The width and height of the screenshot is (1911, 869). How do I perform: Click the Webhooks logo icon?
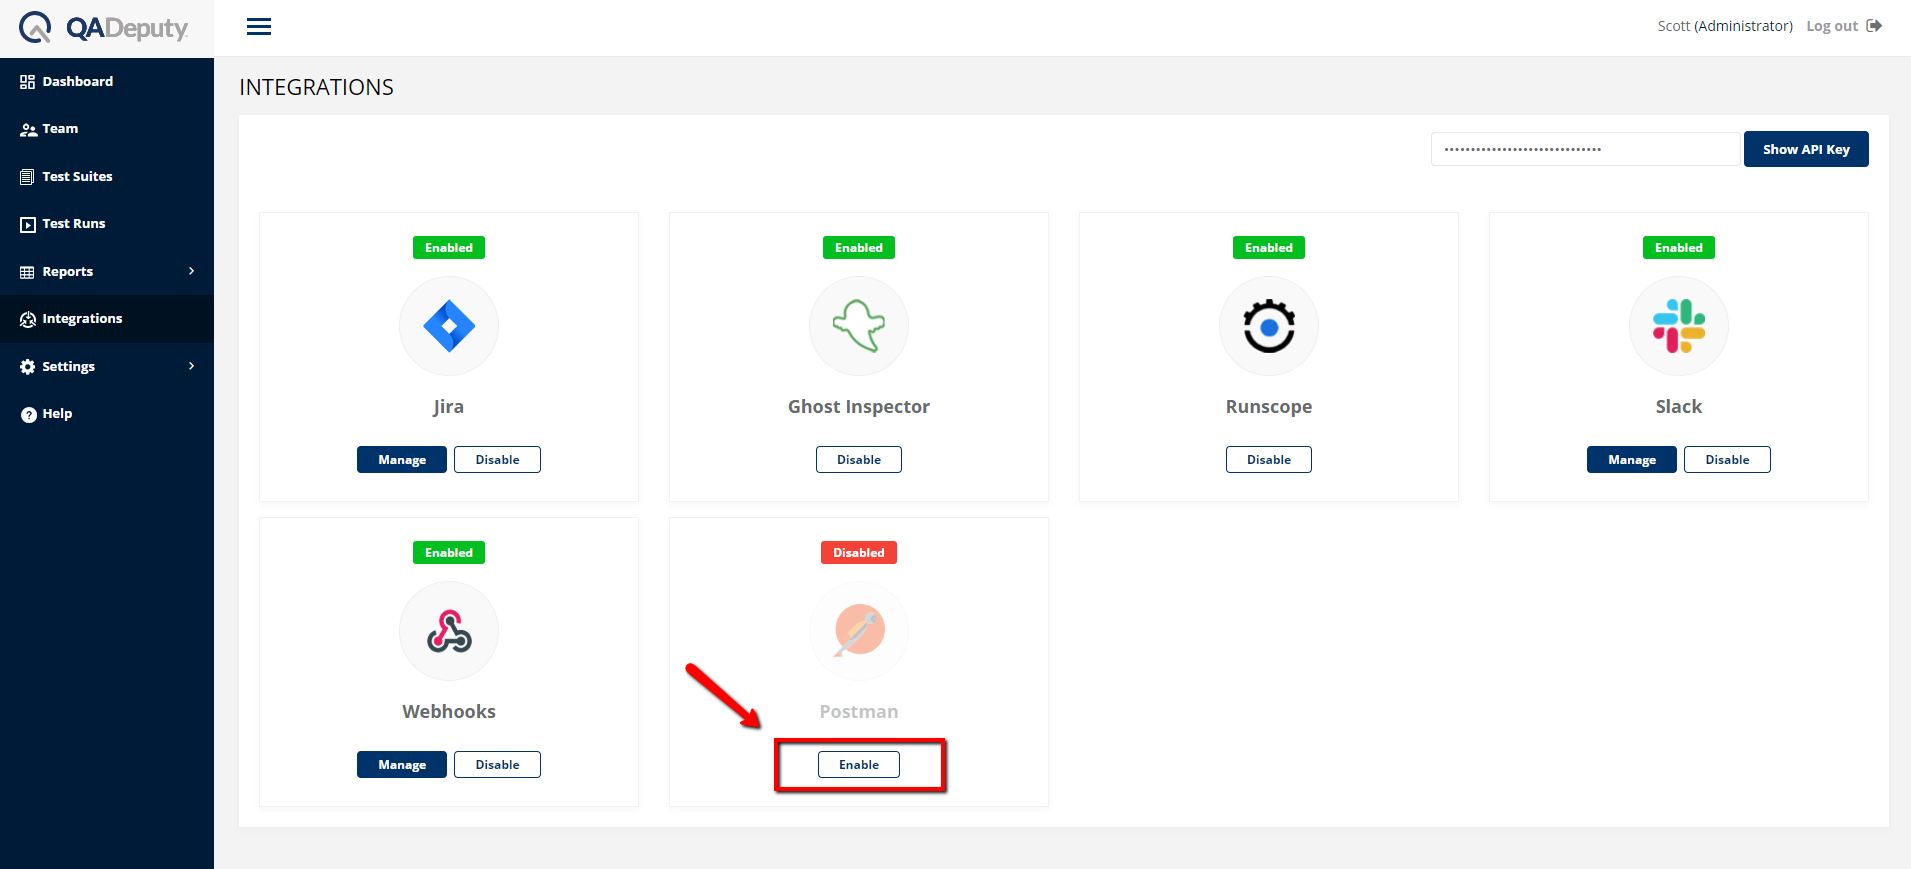click(x=449, y=631)
